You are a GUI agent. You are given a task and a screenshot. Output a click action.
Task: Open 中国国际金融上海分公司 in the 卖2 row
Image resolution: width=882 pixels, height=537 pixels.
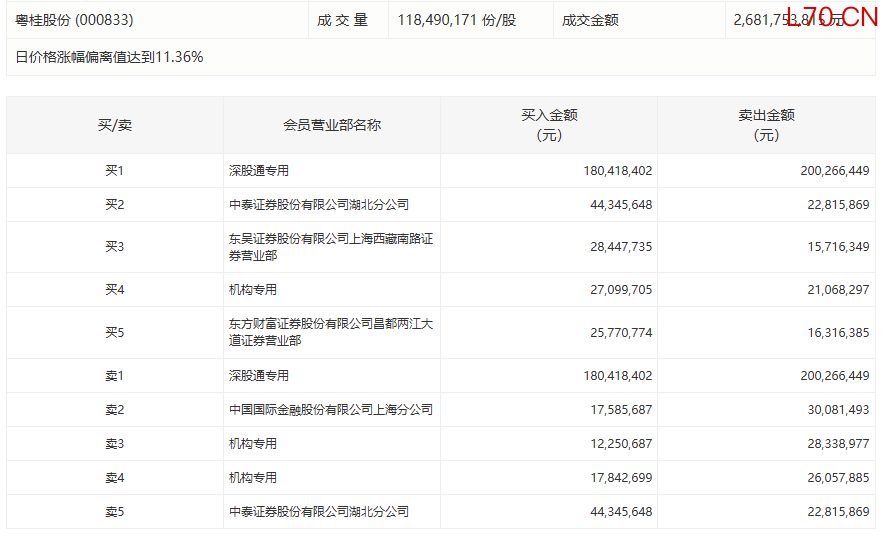point(330,410)
